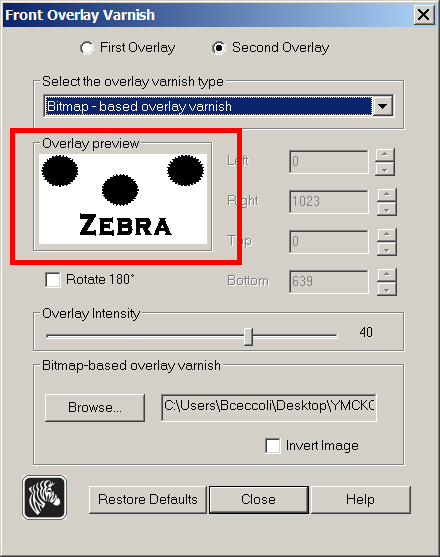Click the bitmap file path field
This screenshot has width=440, height=557.
pos(269,407)
